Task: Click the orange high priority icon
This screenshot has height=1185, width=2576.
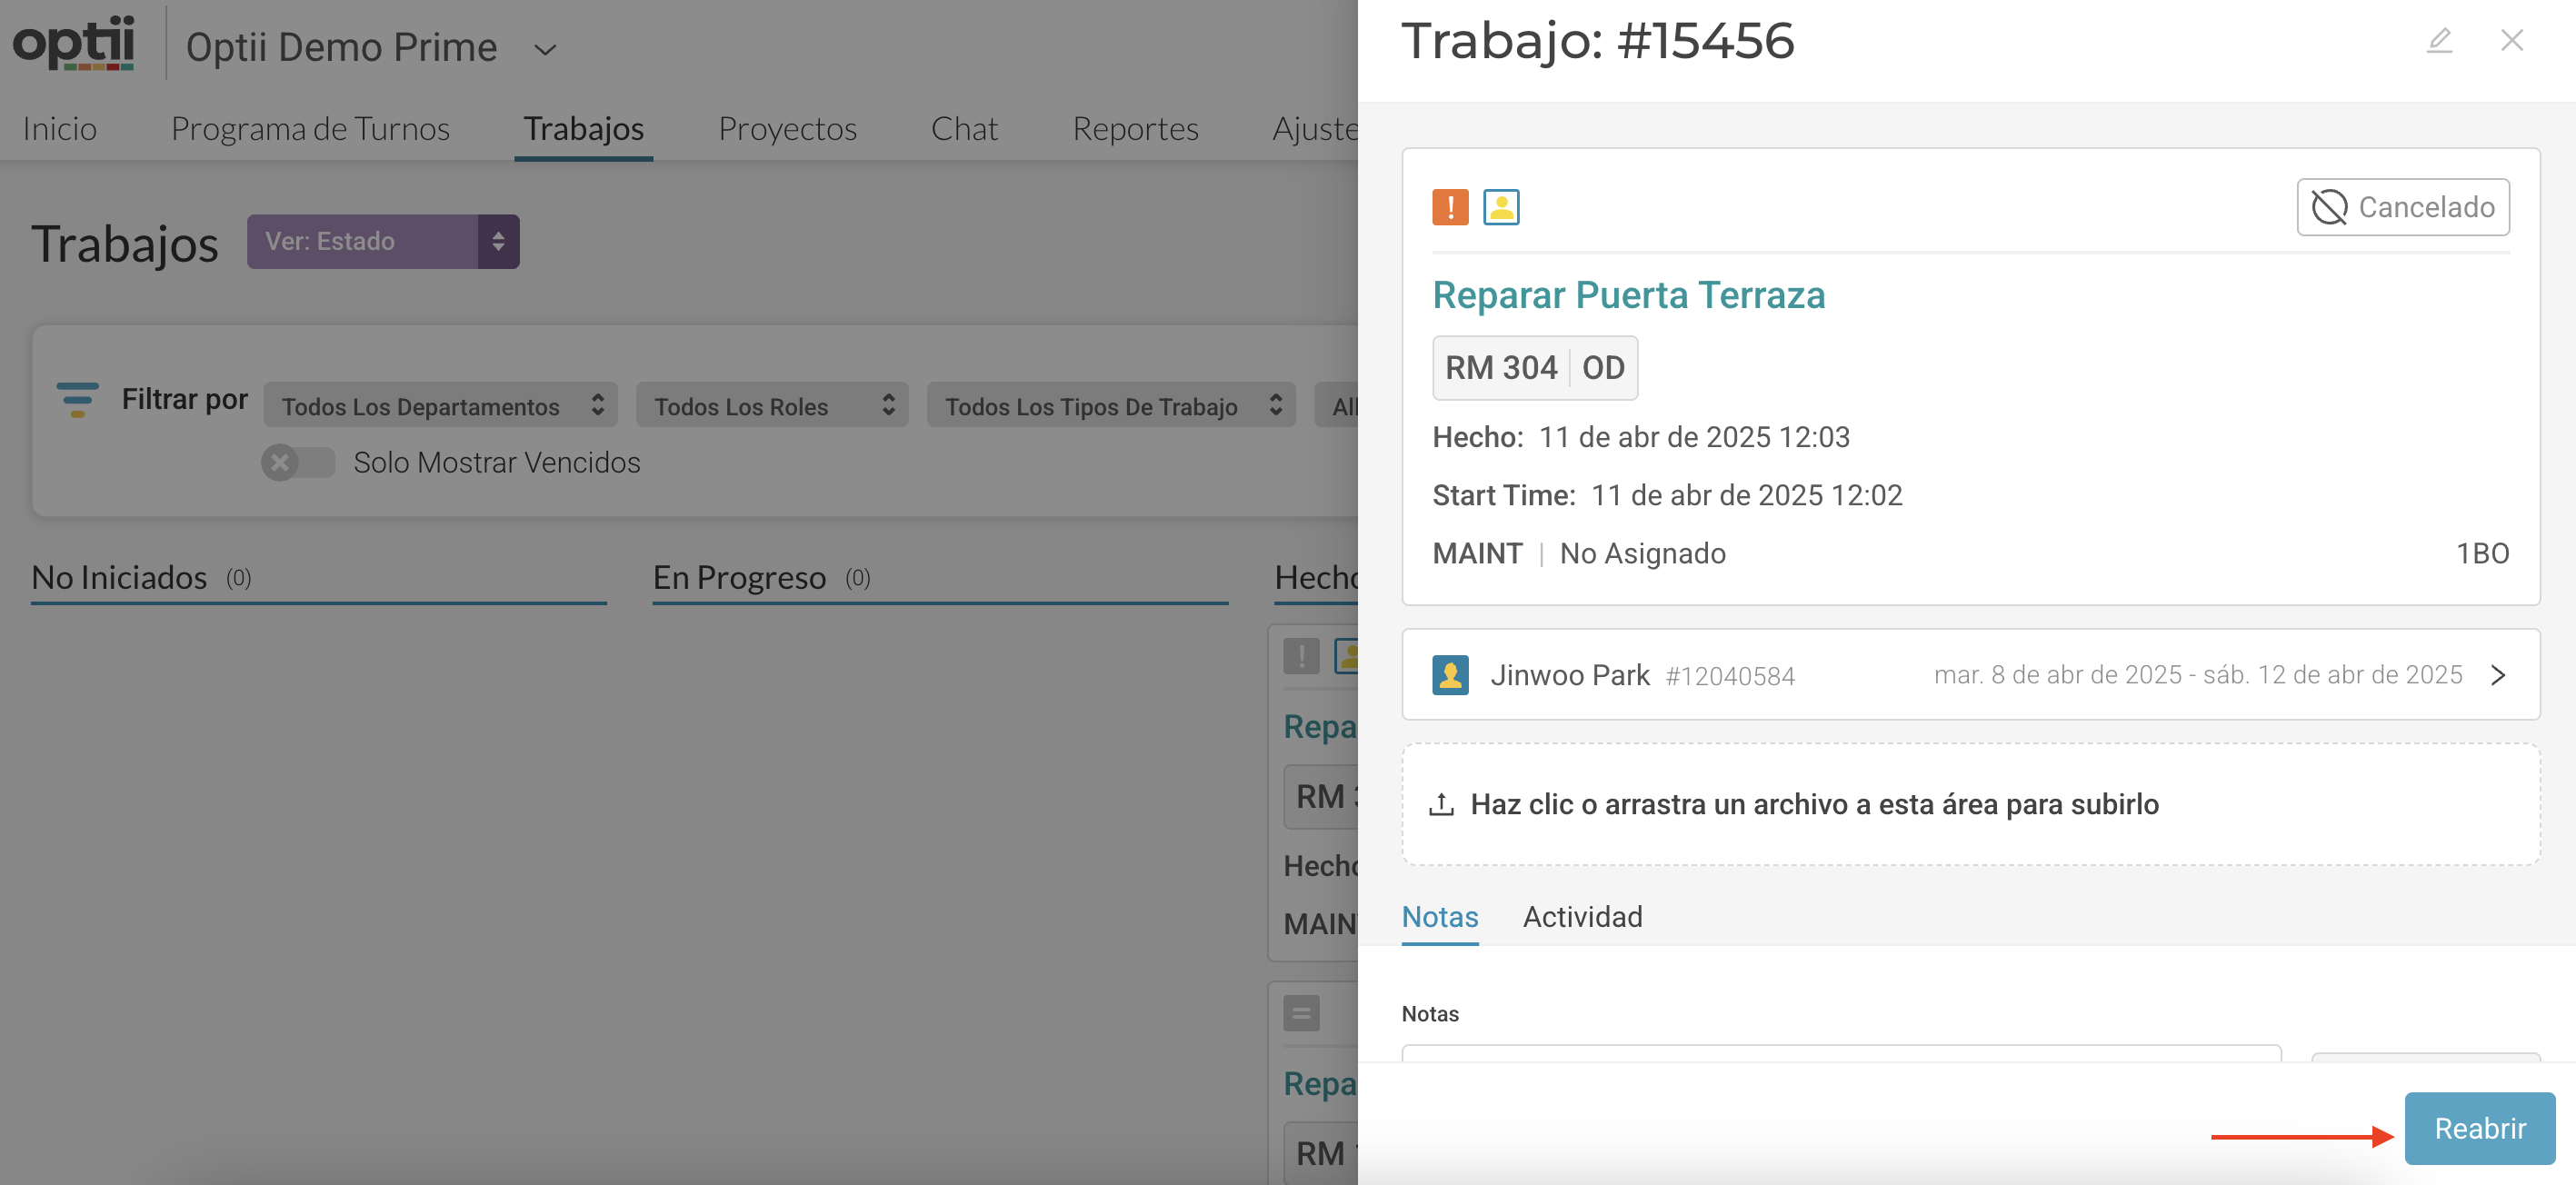Action: [1450, 207]
